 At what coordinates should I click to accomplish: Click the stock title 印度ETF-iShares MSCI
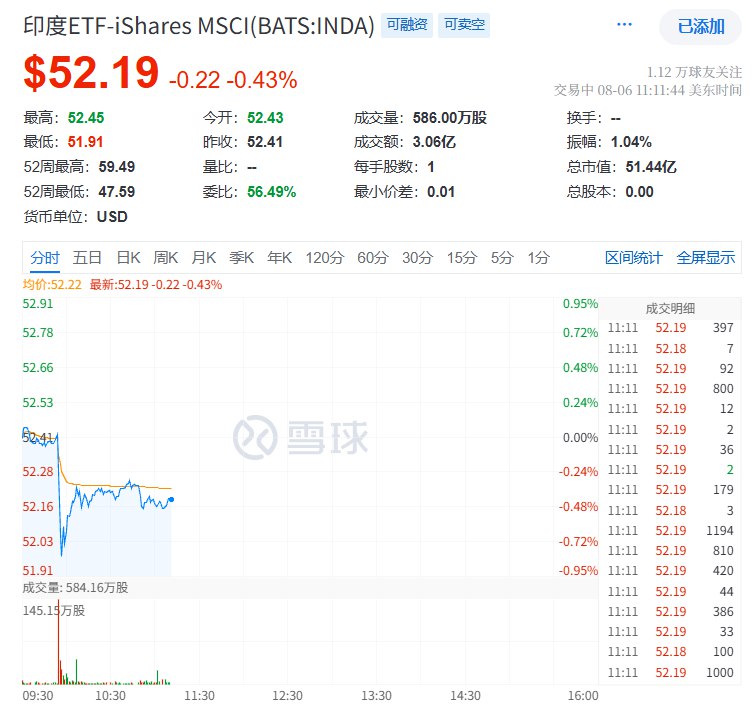point(198,26)
